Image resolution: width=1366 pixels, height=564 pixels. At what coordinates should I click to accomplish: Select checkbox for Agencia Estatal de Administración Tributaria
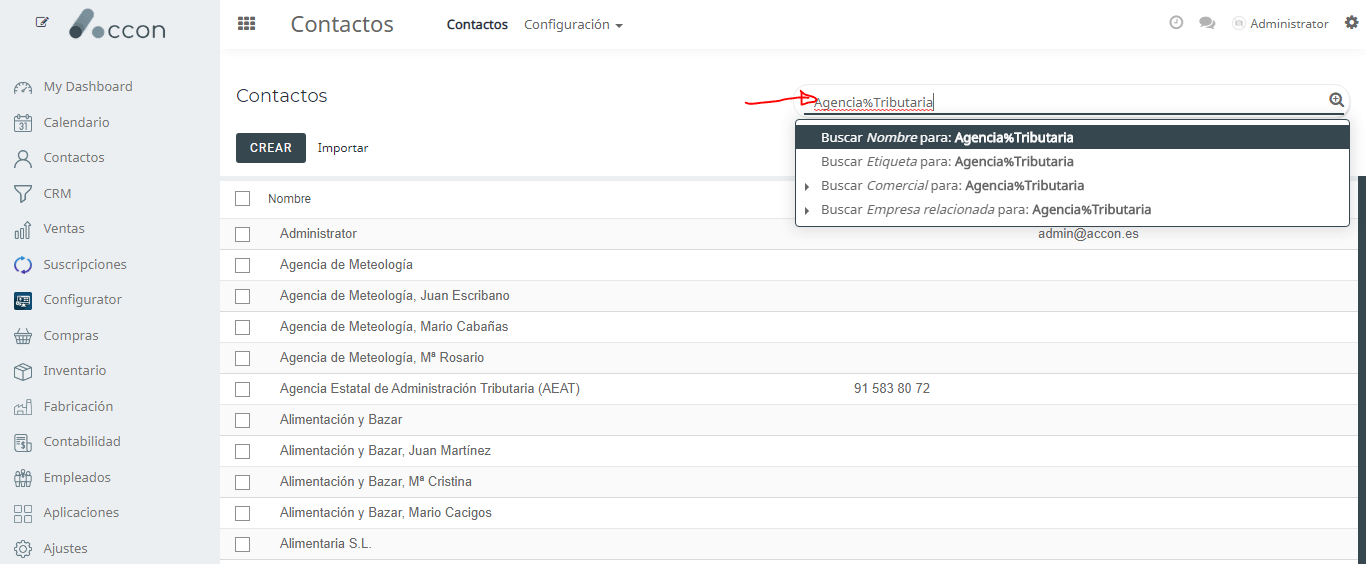tap(242, 389)
